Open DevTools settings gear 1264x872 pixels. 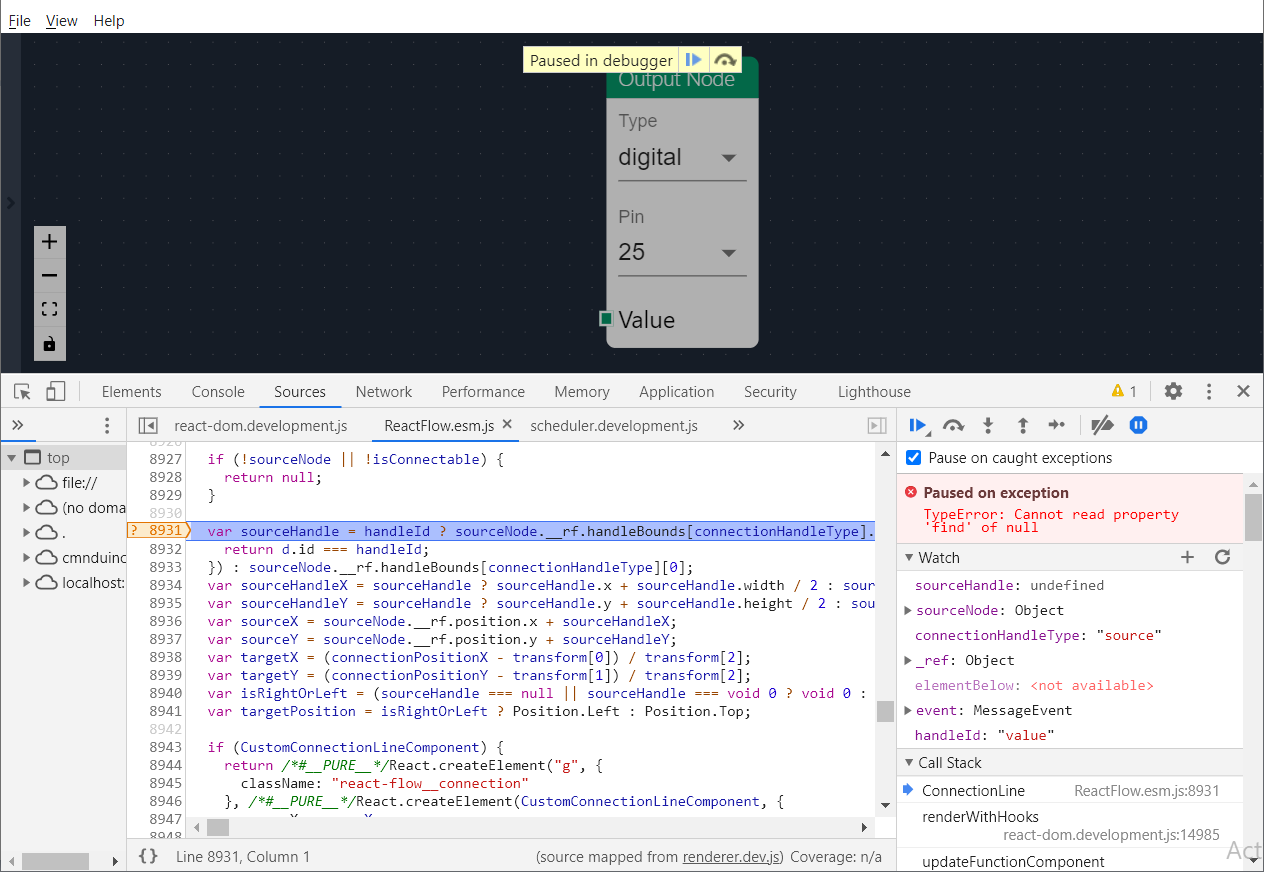[1173, 391]
